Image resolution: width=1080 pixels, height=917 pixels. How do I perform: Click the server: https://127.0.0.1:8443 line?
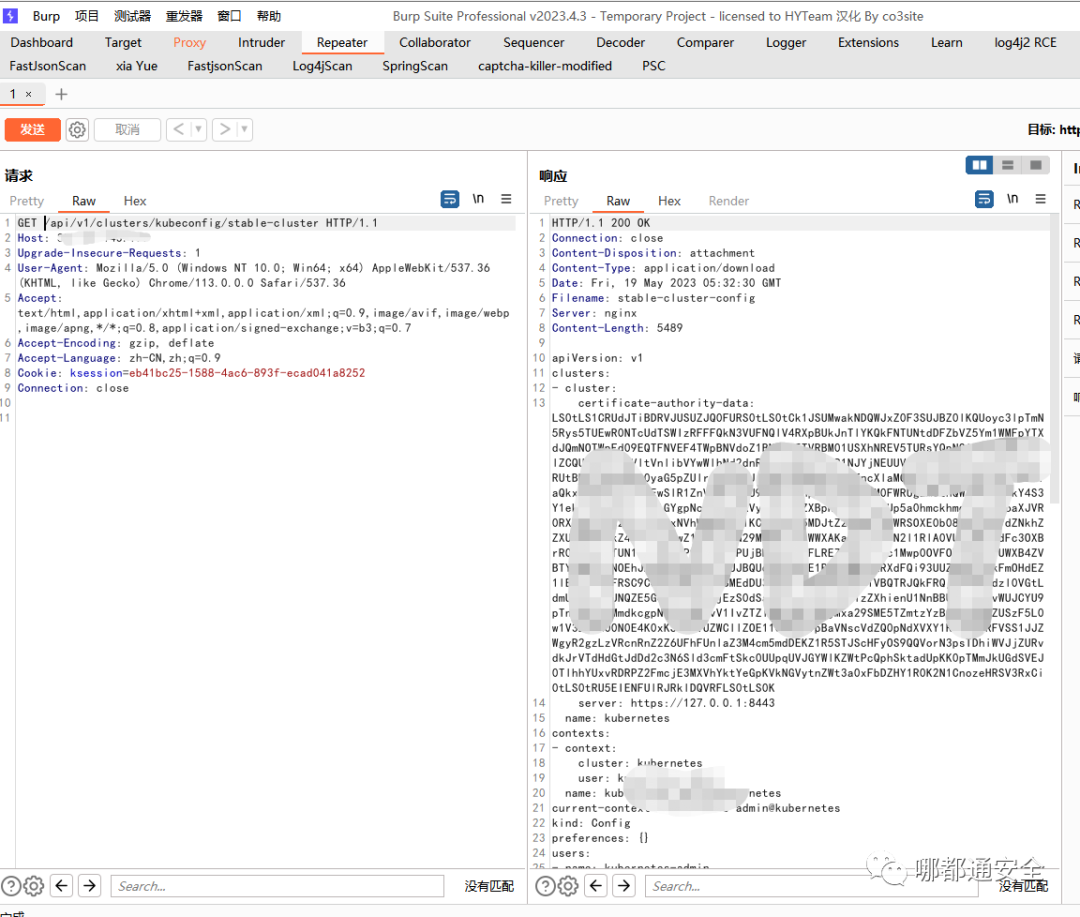[x=676, y=703]
